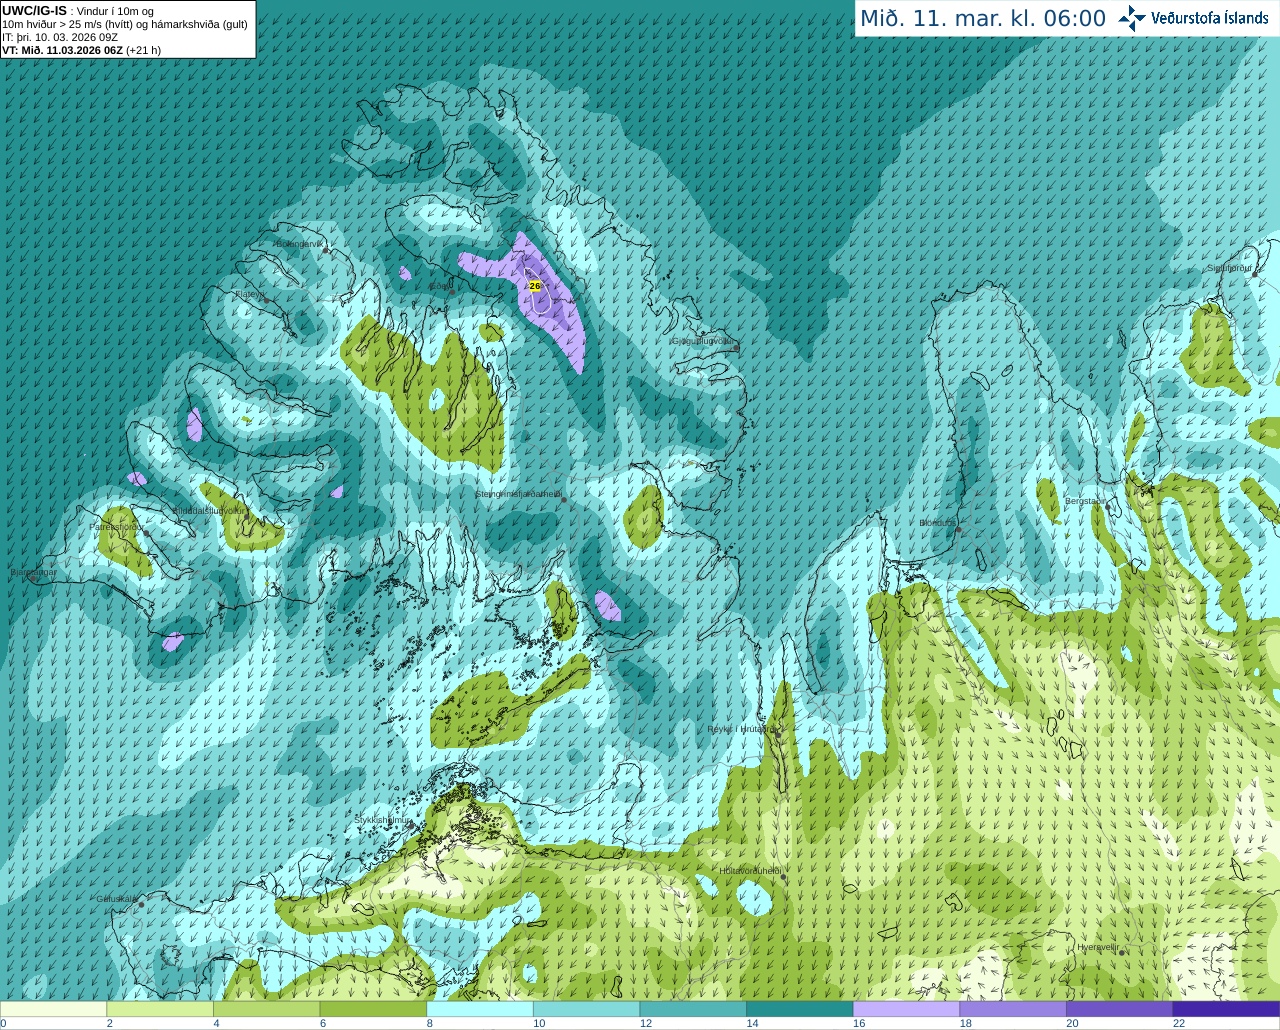Click the 8–10 m/s pale cyan legend swatch
The width and height of the screenshot is (1280, 1030).
coord(480,1009)
